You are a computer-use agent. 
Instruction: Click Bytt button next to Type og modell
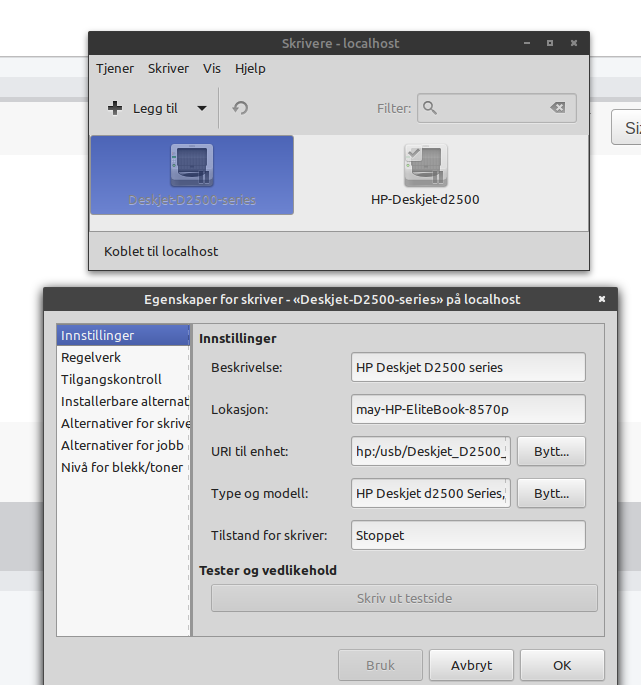point(551,493)
